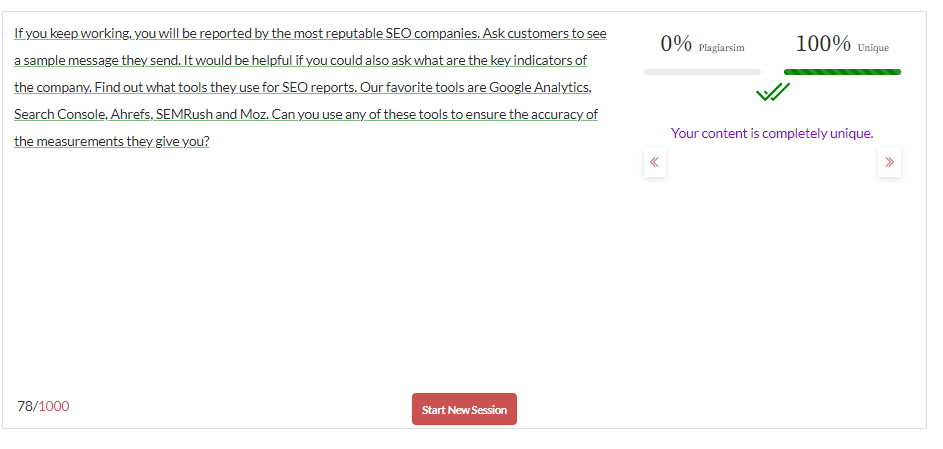Select the 'Our favorite tools are Google Analytics' sentence
The height and width of the screenshot is (449, 943).
(475, 88)
